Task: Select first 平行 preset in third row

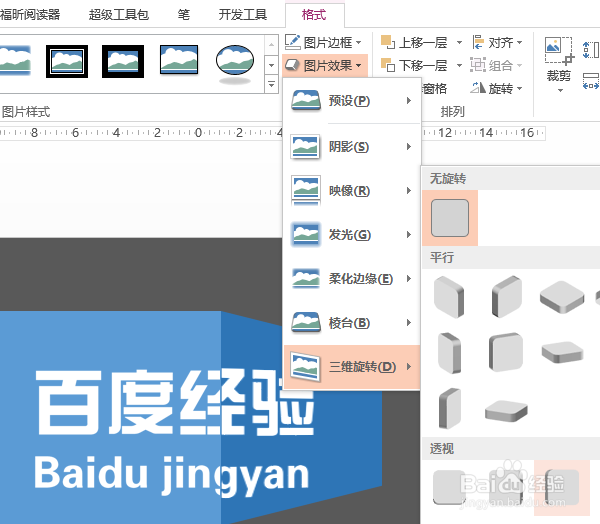Action: [449, 409]
